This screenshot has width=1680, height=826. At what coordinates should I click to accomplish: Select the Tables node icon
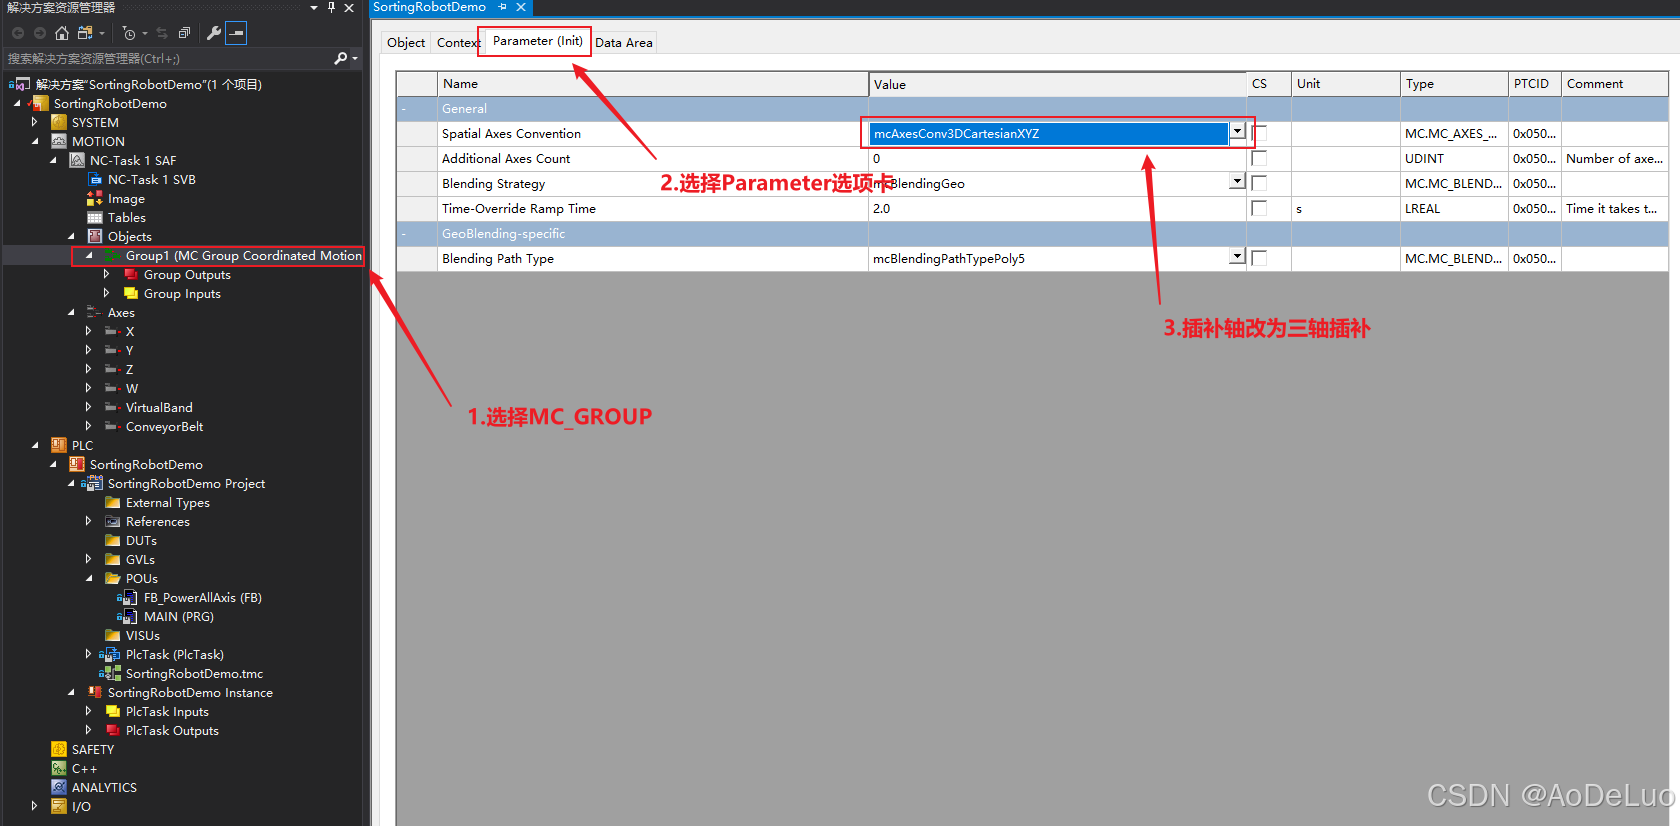point(95,217)
